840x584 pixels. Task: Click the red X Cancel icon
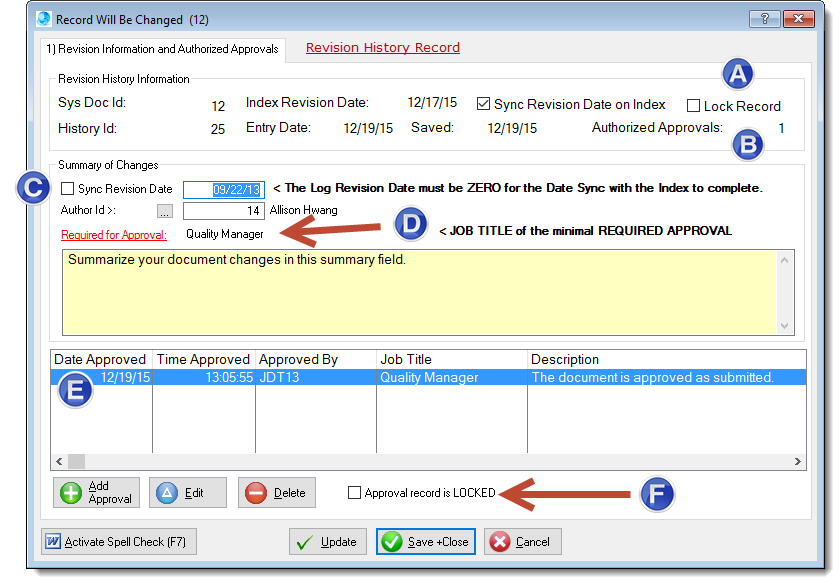coord(499,542)
